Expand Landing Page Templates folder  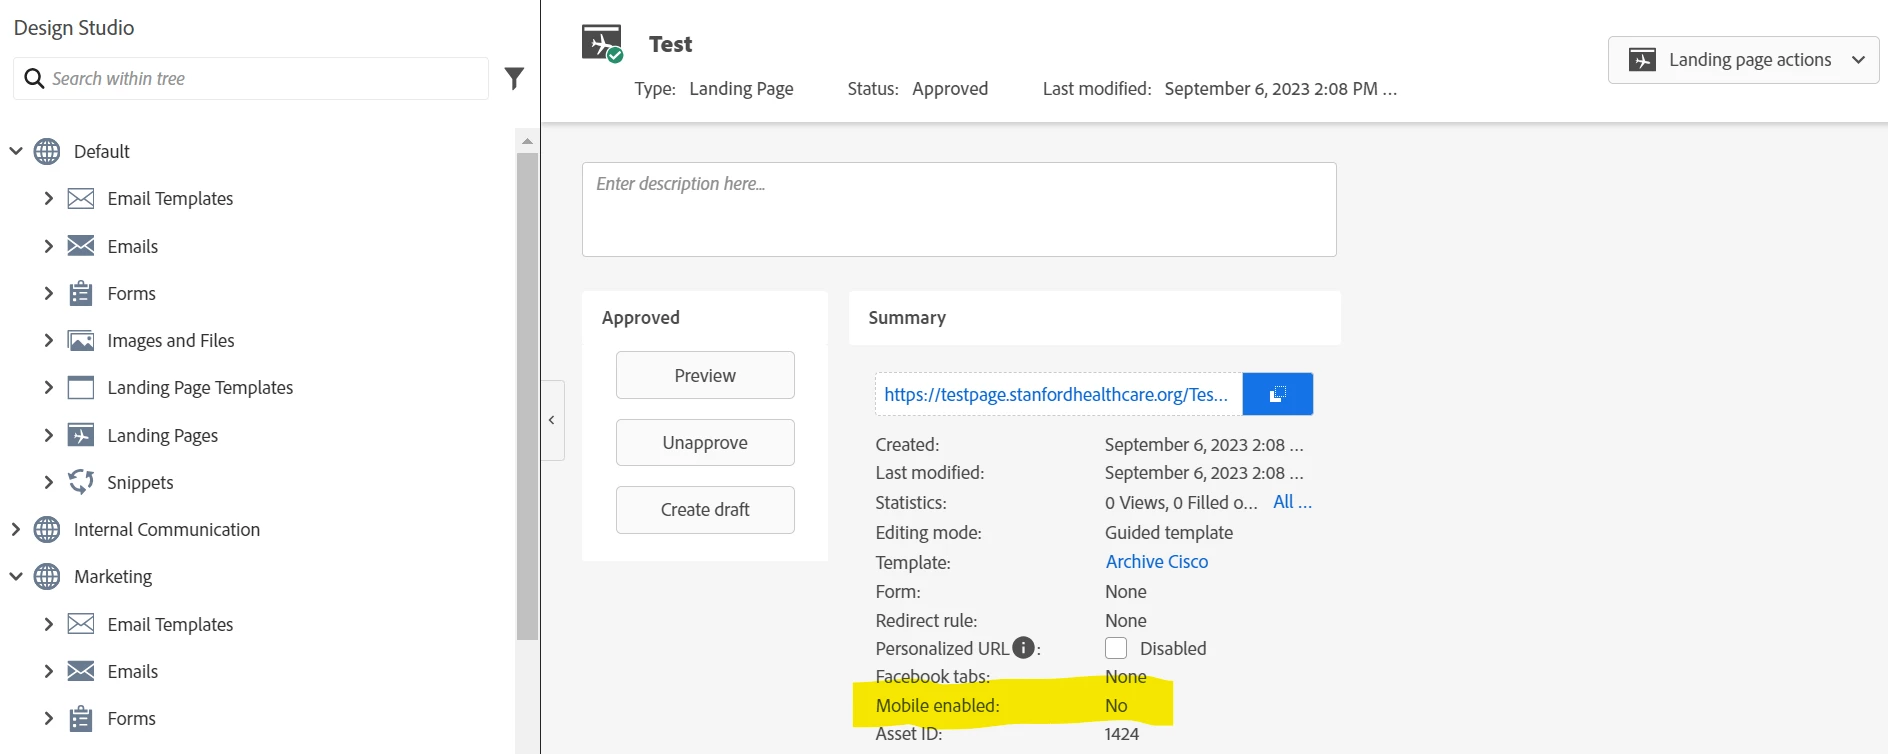coord(48,387)
